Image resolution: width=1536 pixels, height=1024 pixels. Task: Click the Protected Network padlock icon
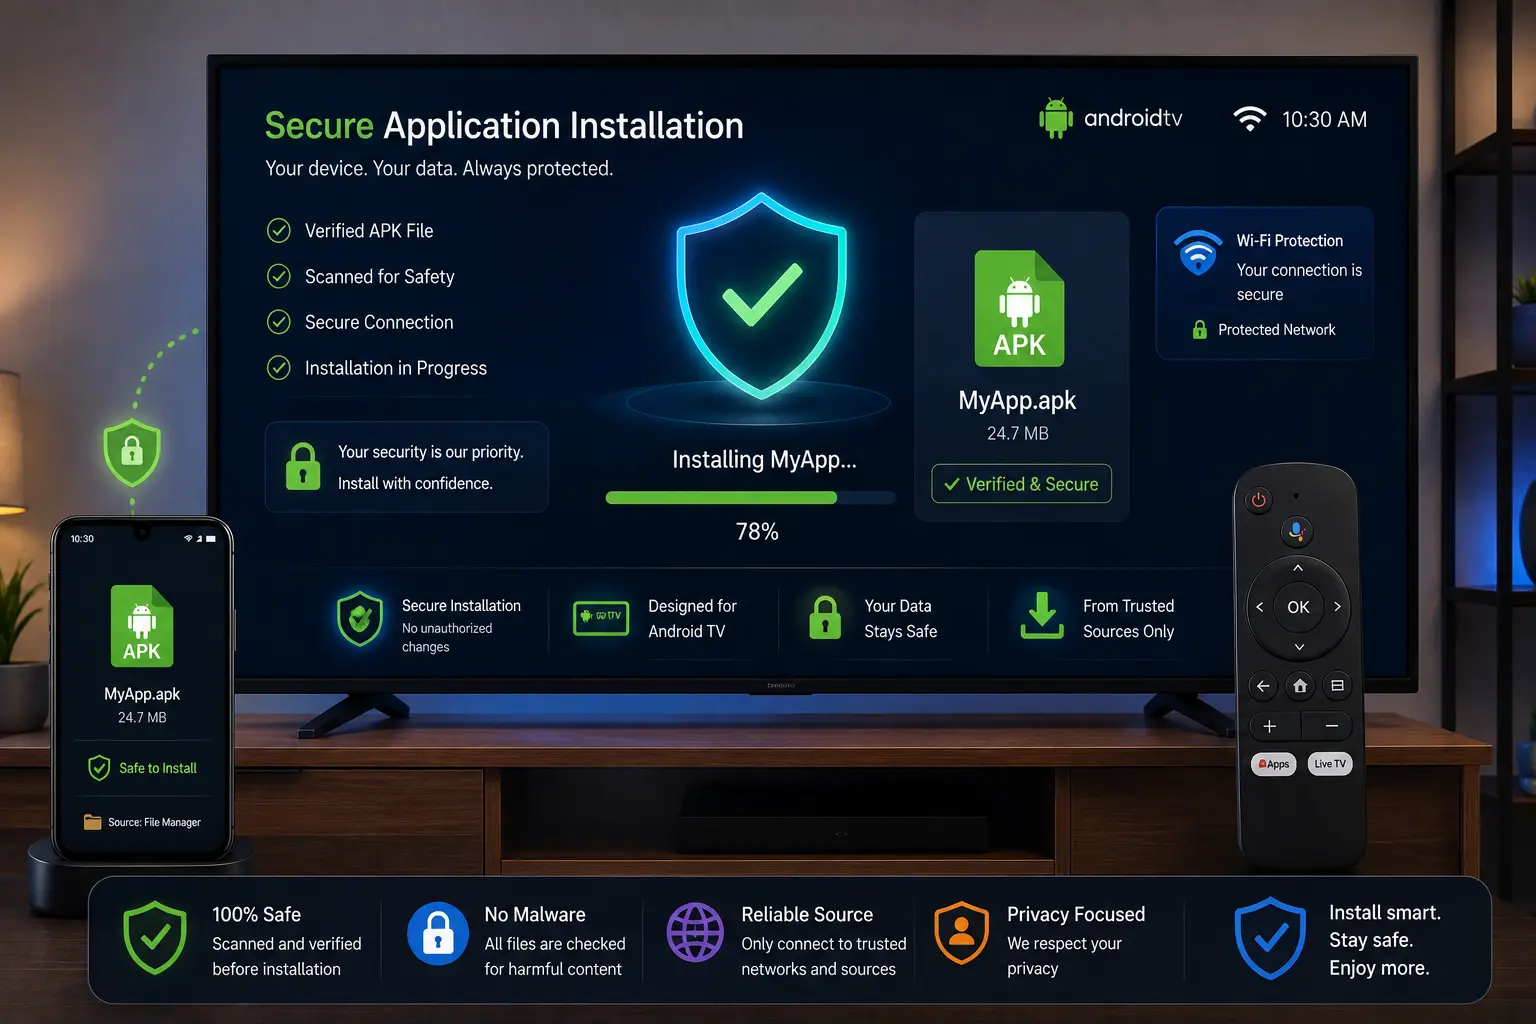[x=1199, y=329]
